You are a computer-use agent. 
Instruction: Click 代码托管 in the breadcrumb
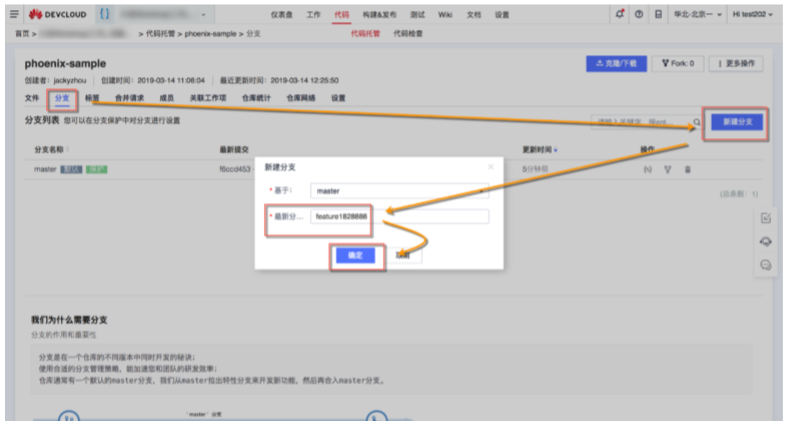[x=160, y=34]
